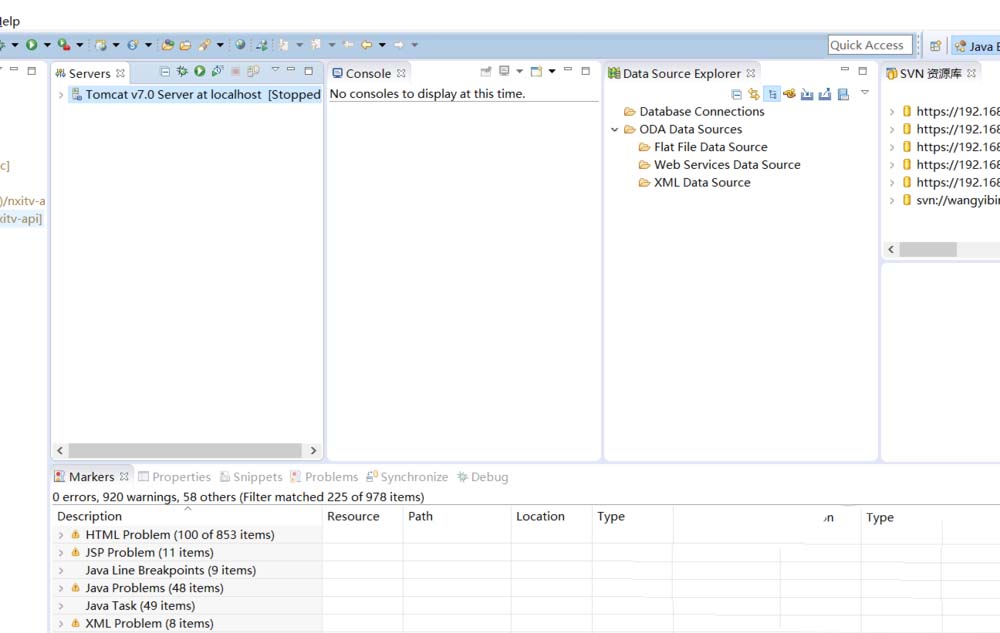This screenshot has width=1000, height=633.
Task: Open the Back history dropdown arrow
Action: point(382,45)
